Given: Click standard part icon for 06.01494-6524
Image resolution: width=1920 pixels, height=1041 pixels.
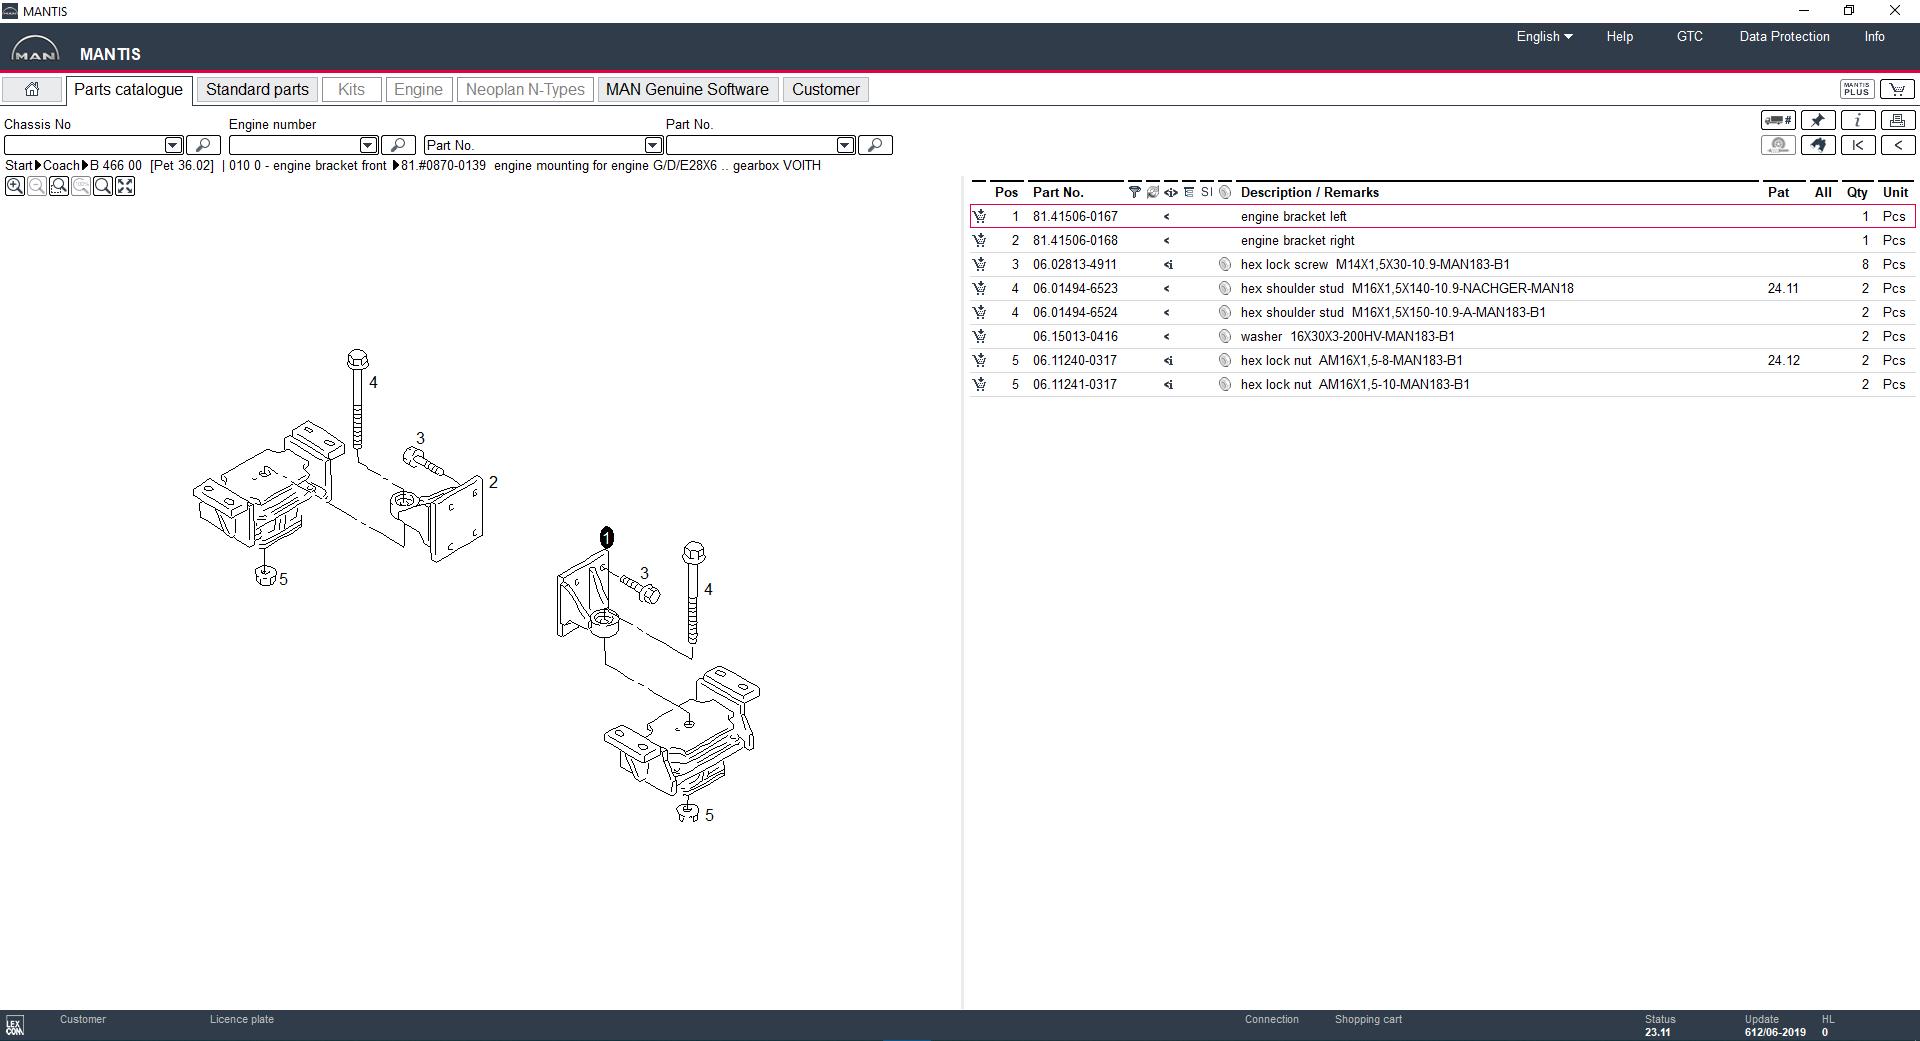Looking at the screenshot, I should 1224,312.
